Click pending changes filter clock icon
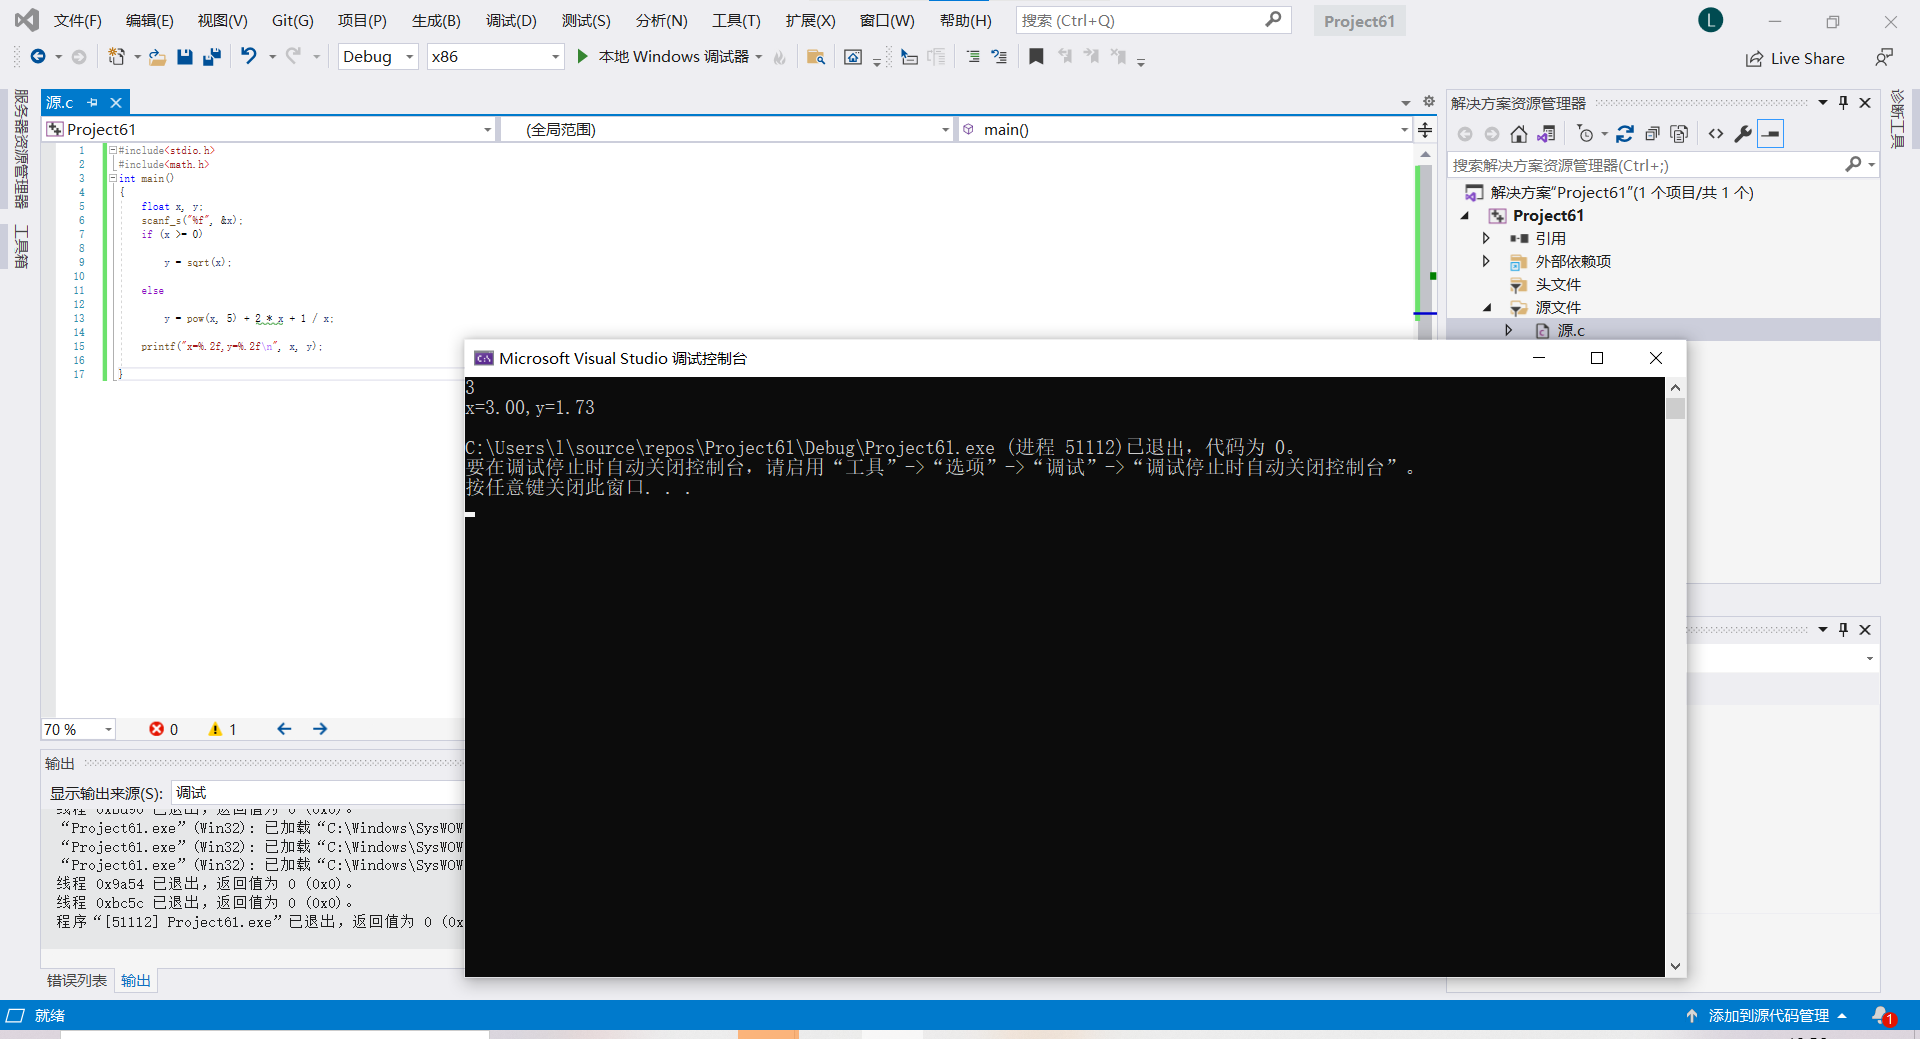 1585,134
